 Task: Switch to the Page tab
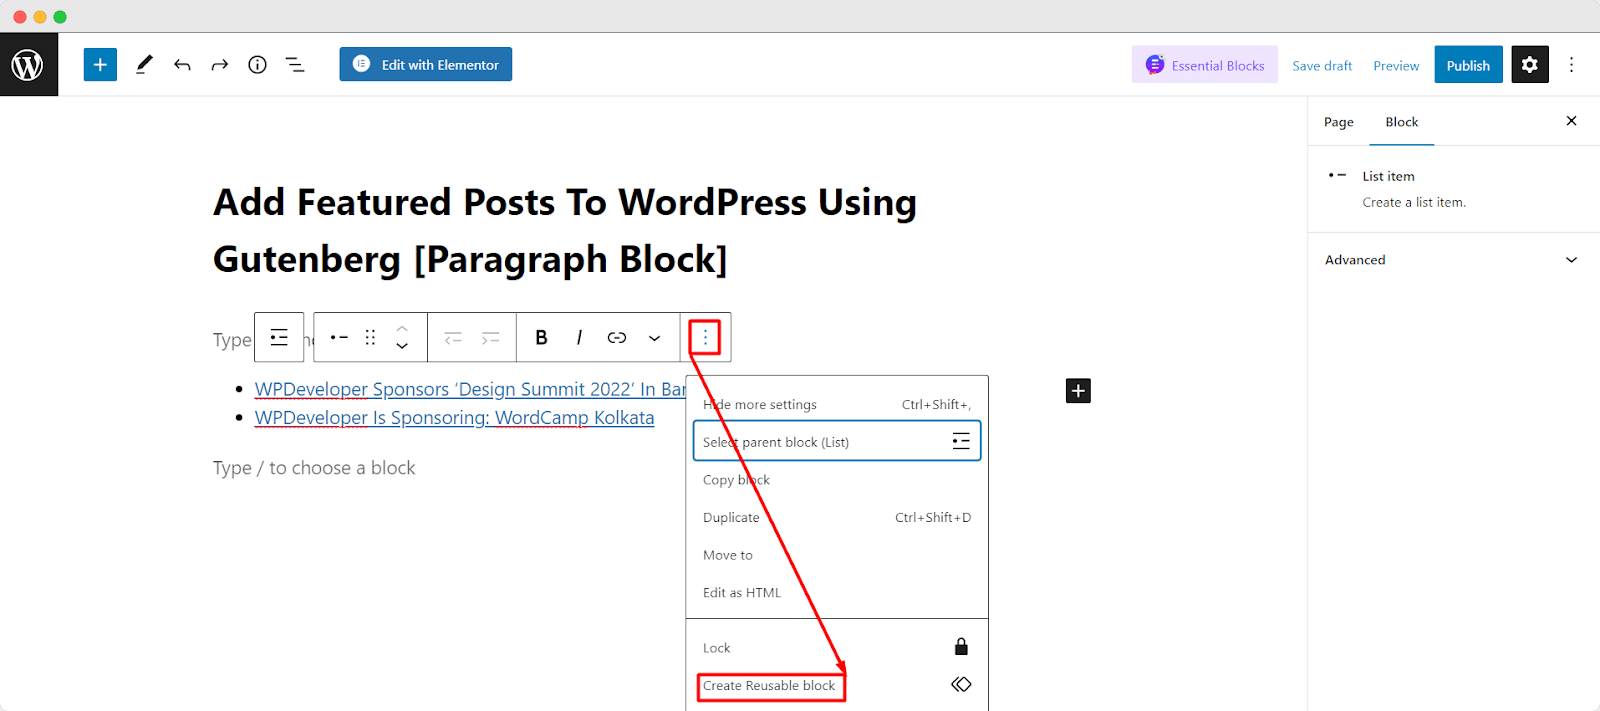1339,122
